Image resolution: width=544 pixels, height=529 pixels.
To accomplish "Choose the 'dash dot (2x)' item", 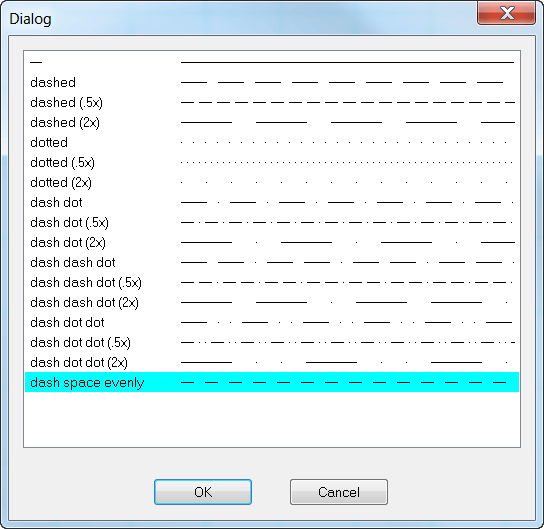I will [x=272, y=242].
